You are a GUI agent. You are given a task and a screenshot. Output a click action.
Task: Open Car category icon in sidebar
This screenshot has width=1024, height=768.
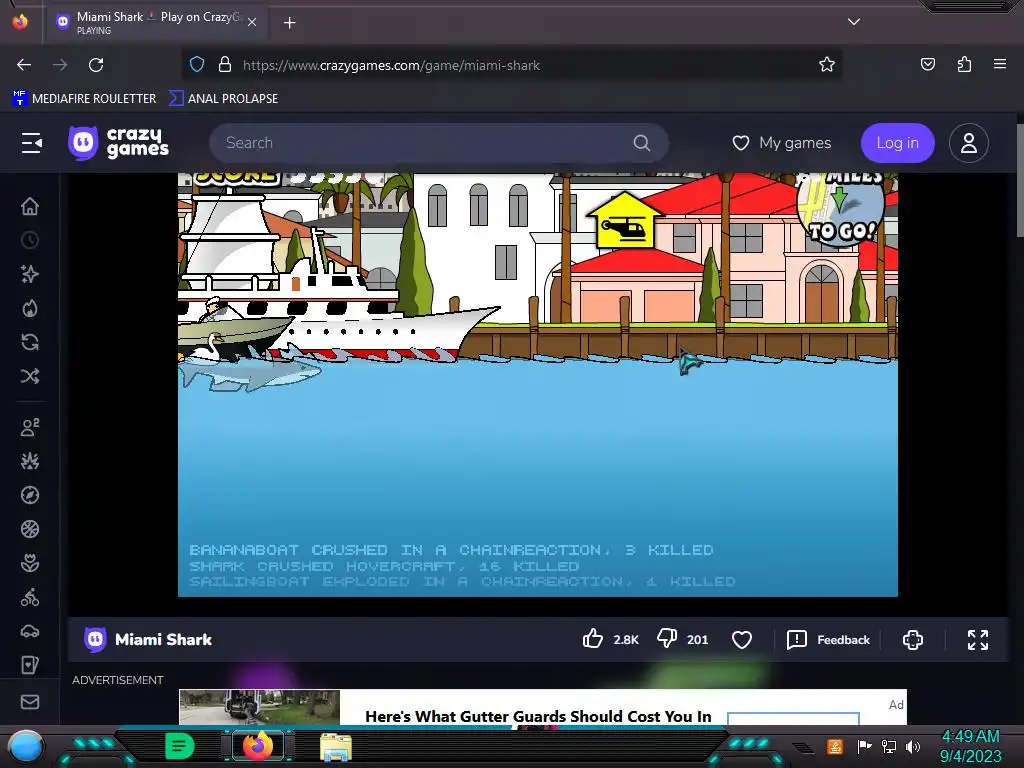(30, 631)
